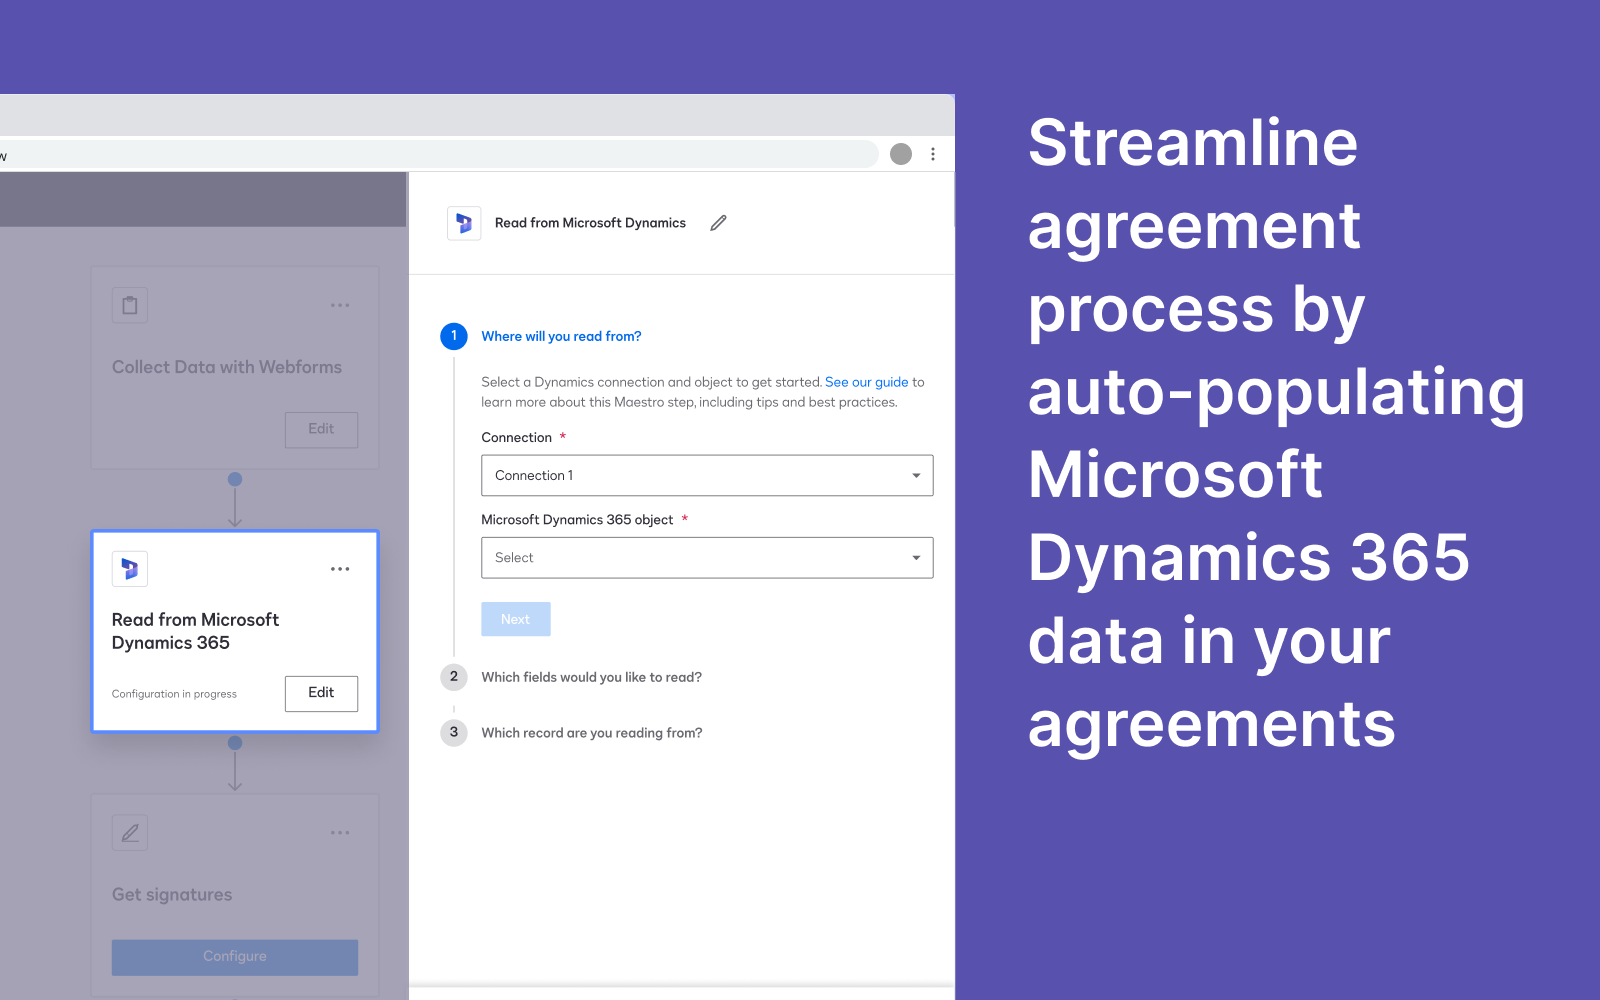Image resolution: width=1600 pixels, height=1000 pixels.
Task: Click the three-dot icon on the Read from Microsoft Dynamics card
Action: (340, 568)
